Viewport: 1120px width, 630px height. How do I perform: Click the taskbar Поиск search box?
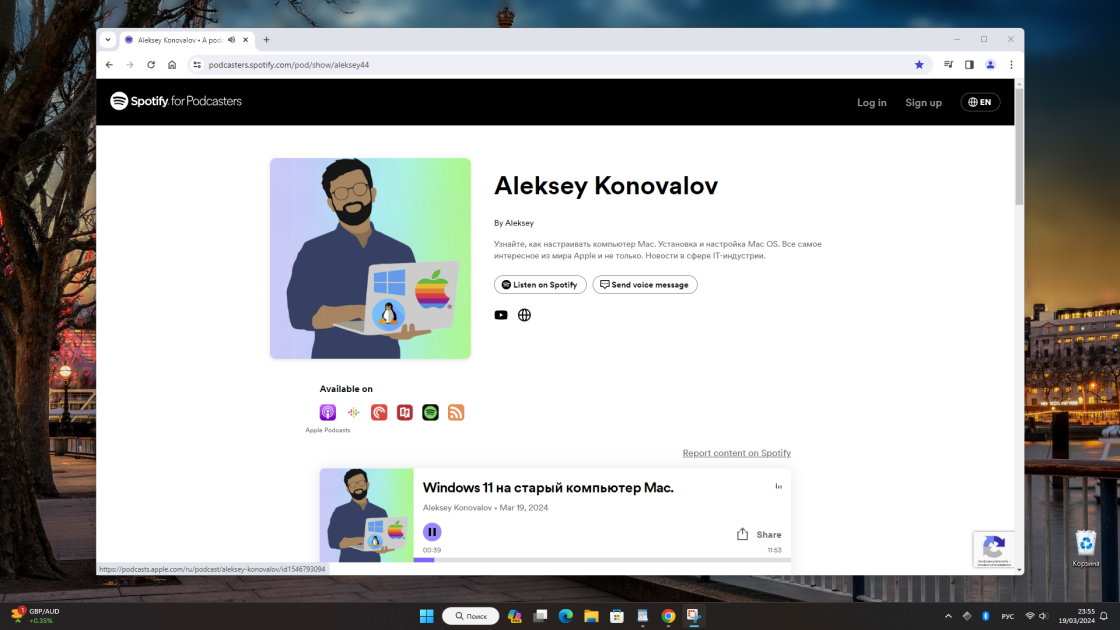(x=471, y=616)
